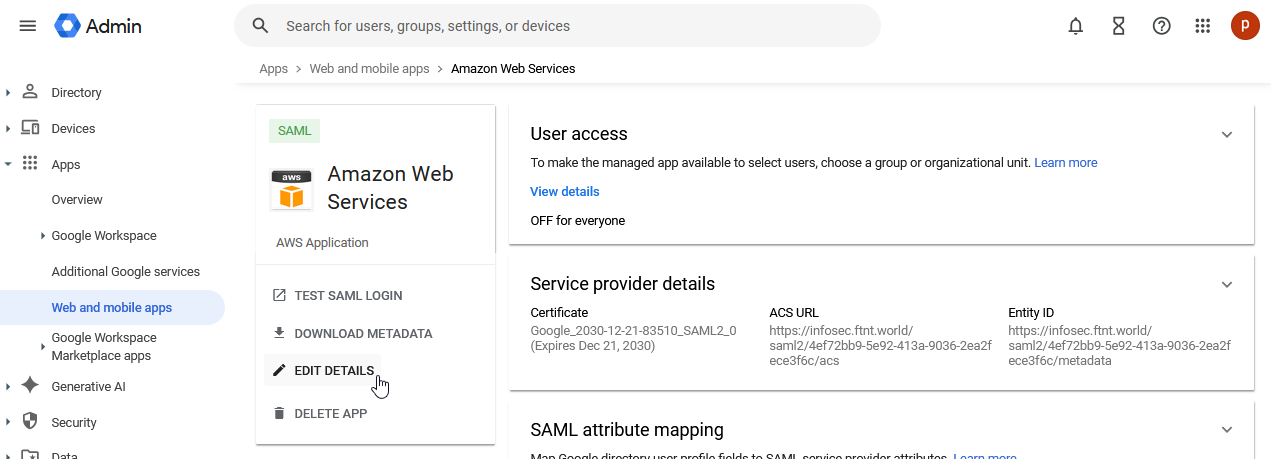This screenshot has height=459, width=1271.
Task: Click the search input field
Action: click(570, 26)
